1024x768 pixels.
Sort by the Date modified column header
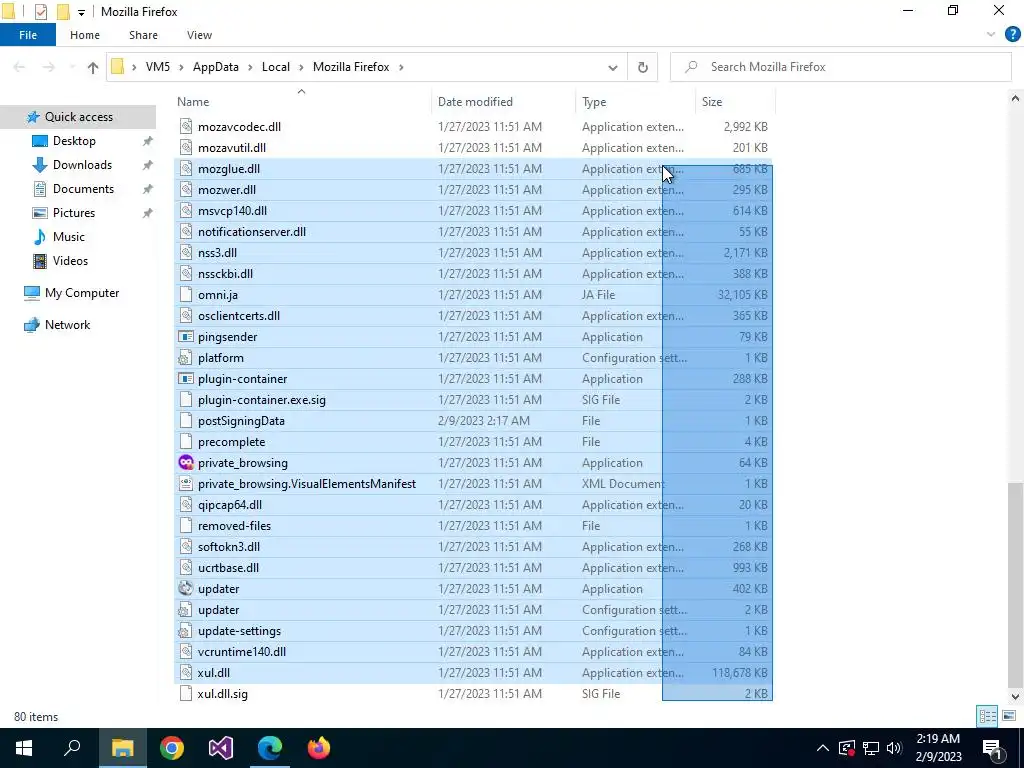504,102
